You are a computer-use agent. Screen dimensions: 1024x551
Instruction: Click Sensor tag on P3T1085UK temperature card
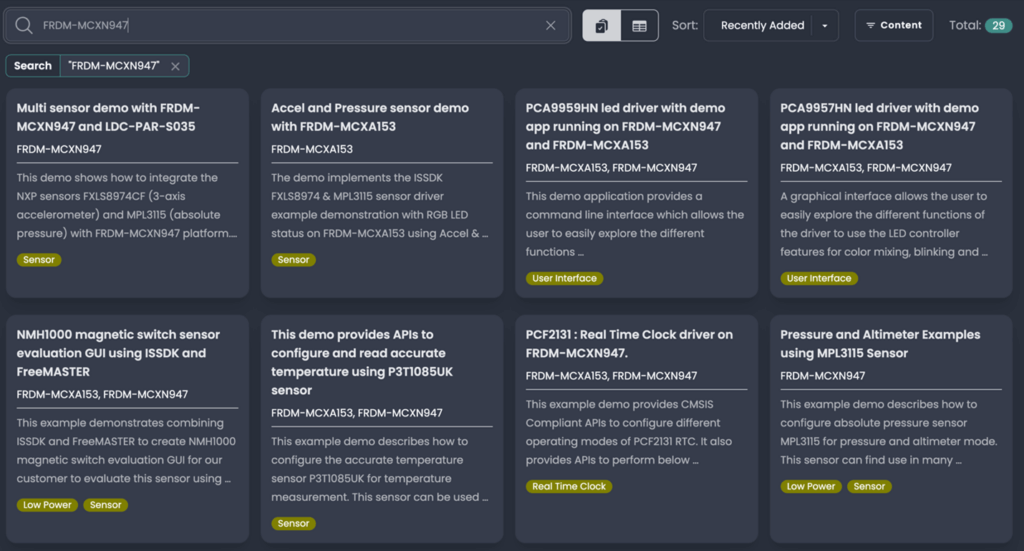[293, 523]
